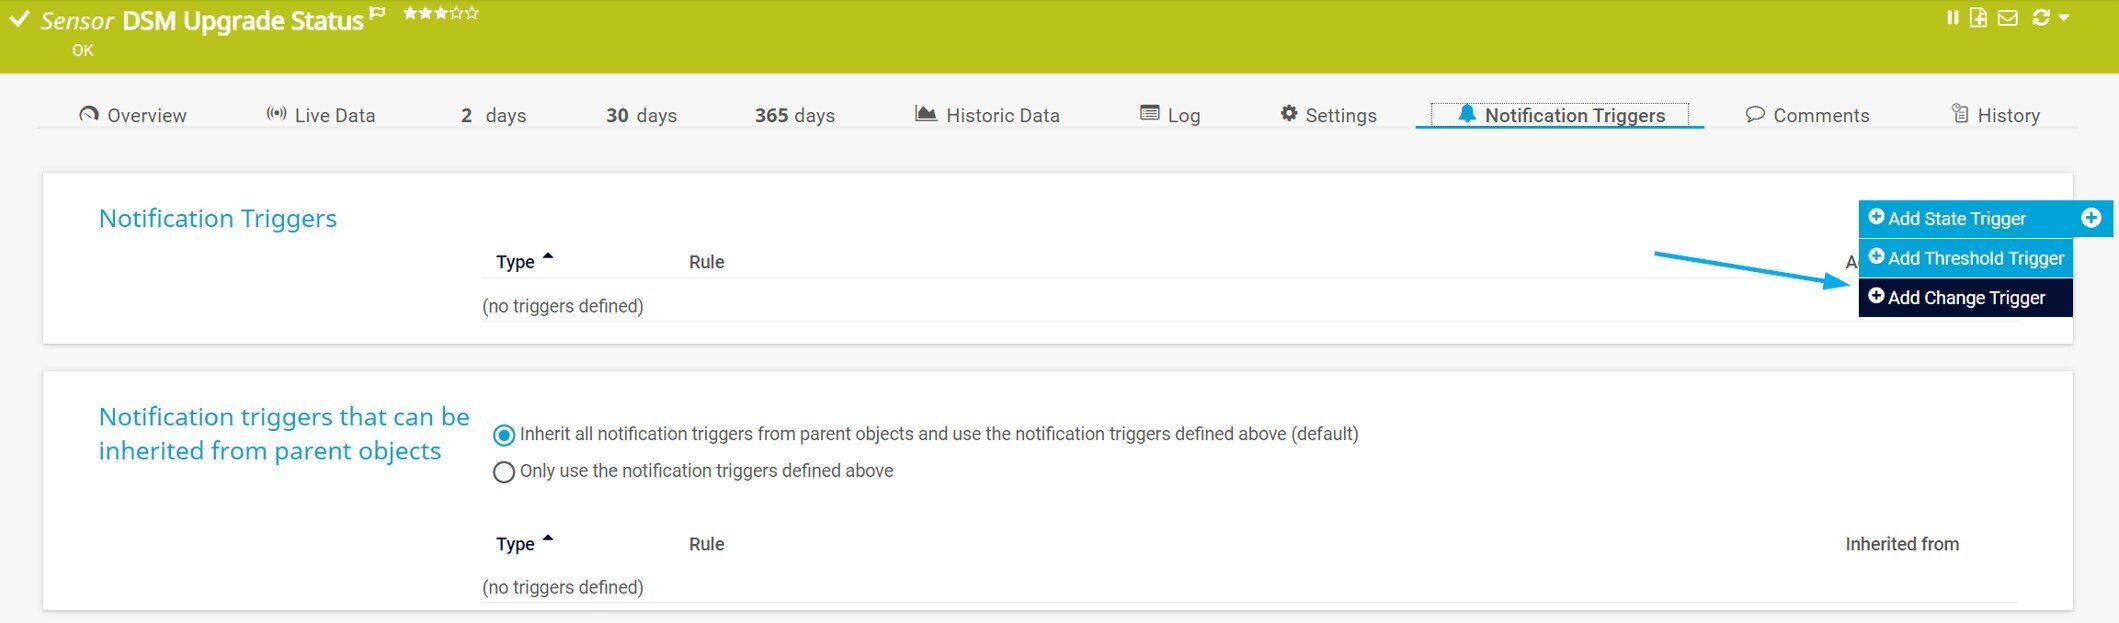Click the envelope email icon
Viewport: 2119px width, 623px height.
[x=2007, y=18]
